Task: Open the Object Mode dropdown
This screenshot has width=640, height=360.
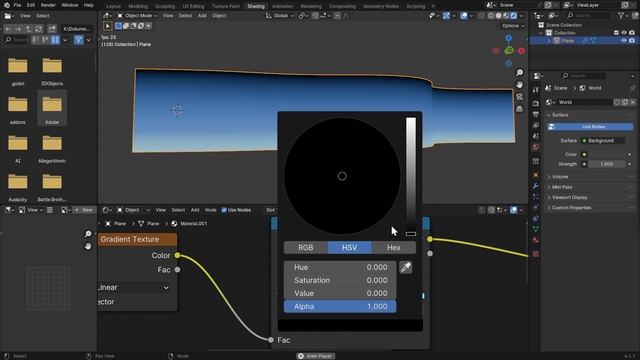Action: click(x=137, y=16)
